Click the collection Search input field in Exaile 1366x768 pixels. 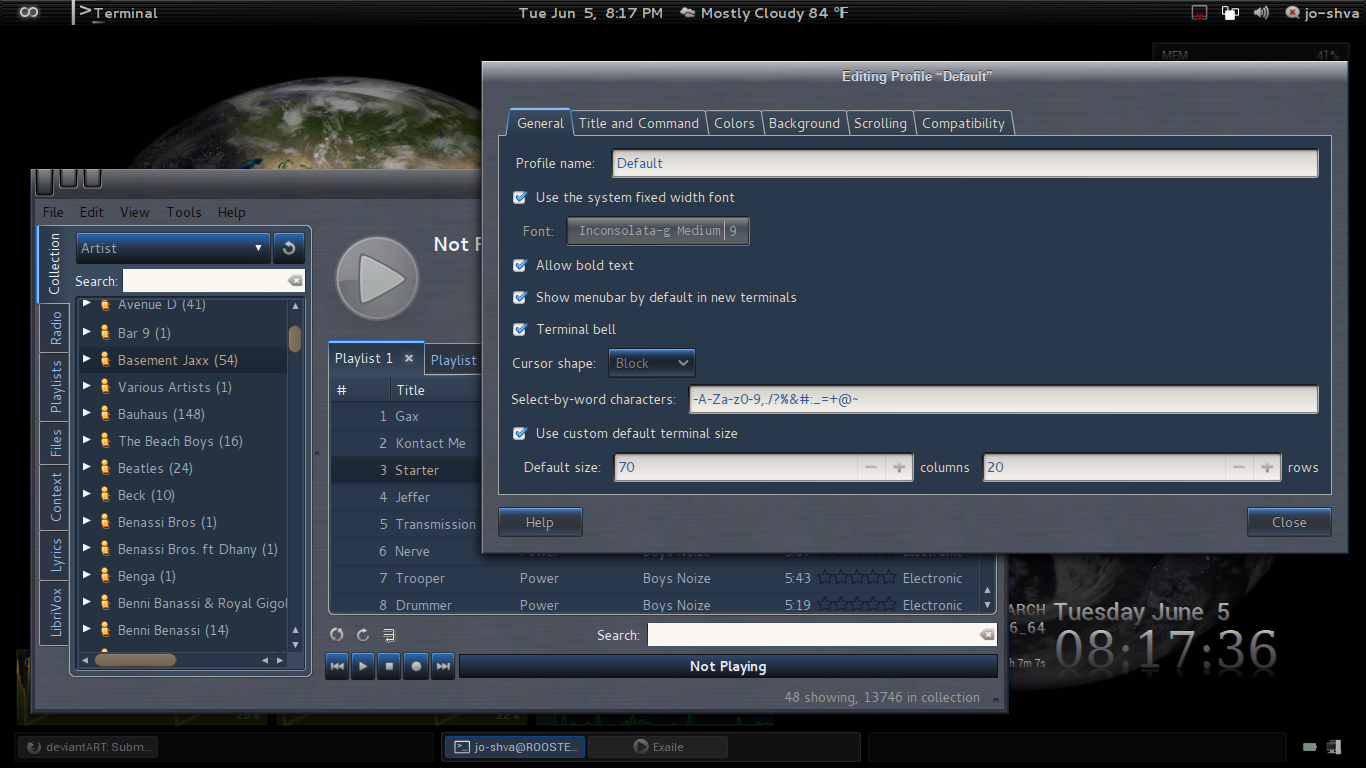click(213, 281)
